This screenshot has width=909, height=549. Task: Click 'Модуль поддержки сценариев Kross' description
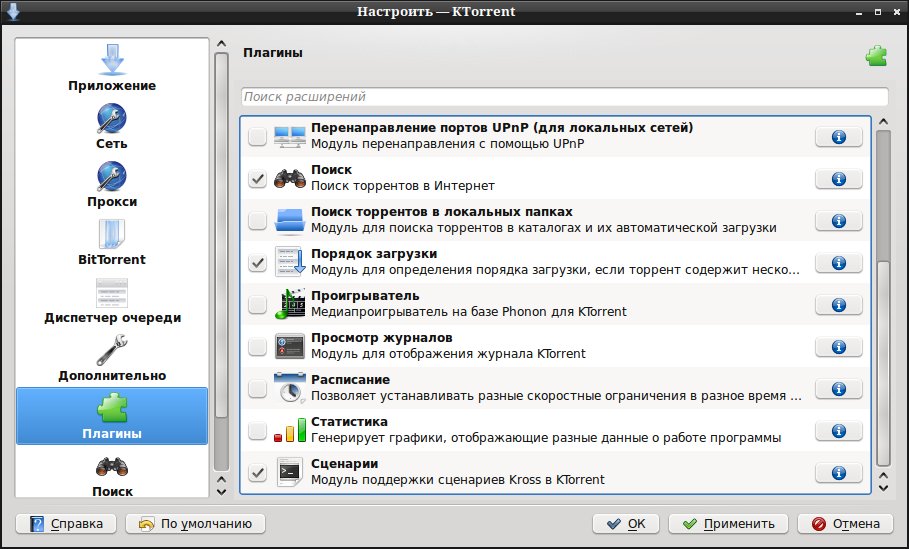457,480
